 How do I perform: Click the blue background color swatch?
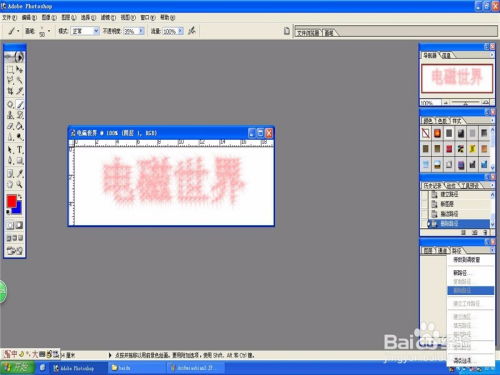(18, 209)
